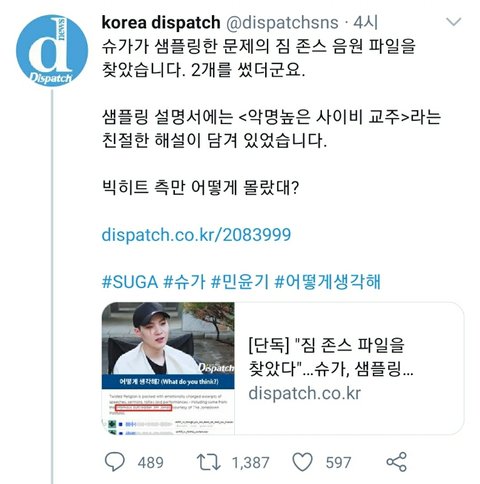Retweet using the arrows icon
This screenshot has height=484, width=480.
[208, 462]
